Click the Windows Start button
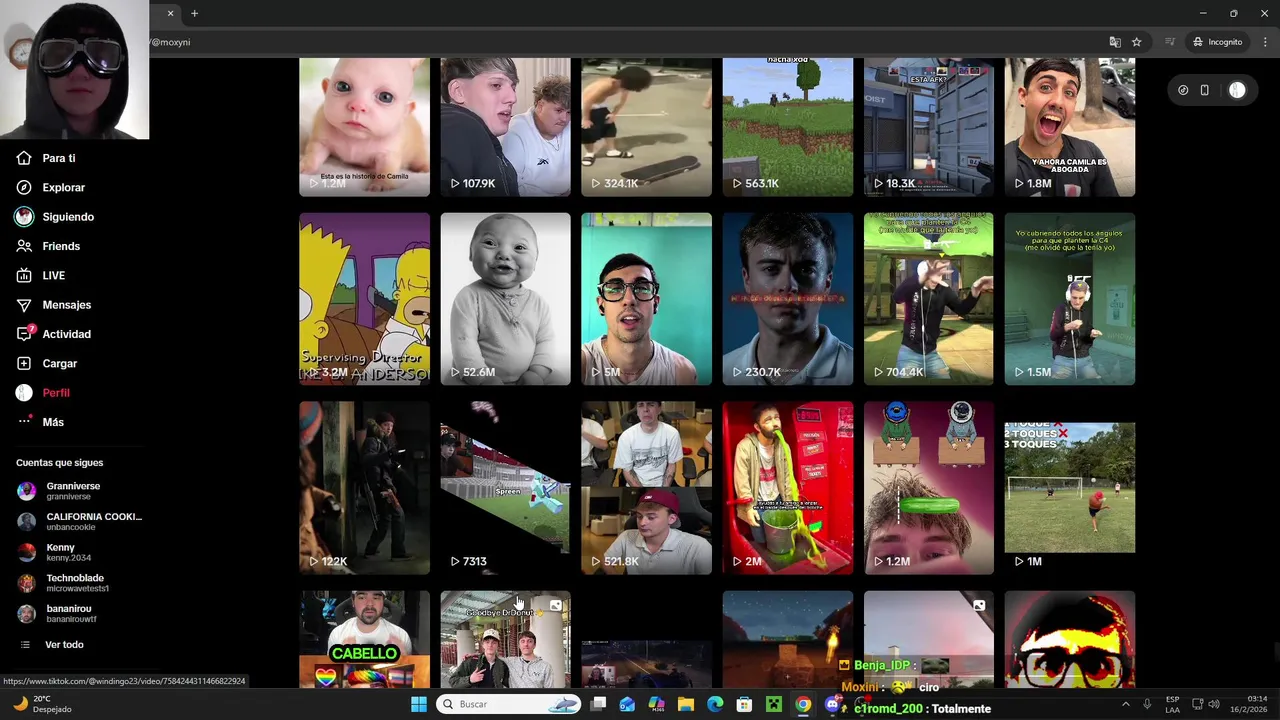This screenshot has width=1280, height=720. 419,704
